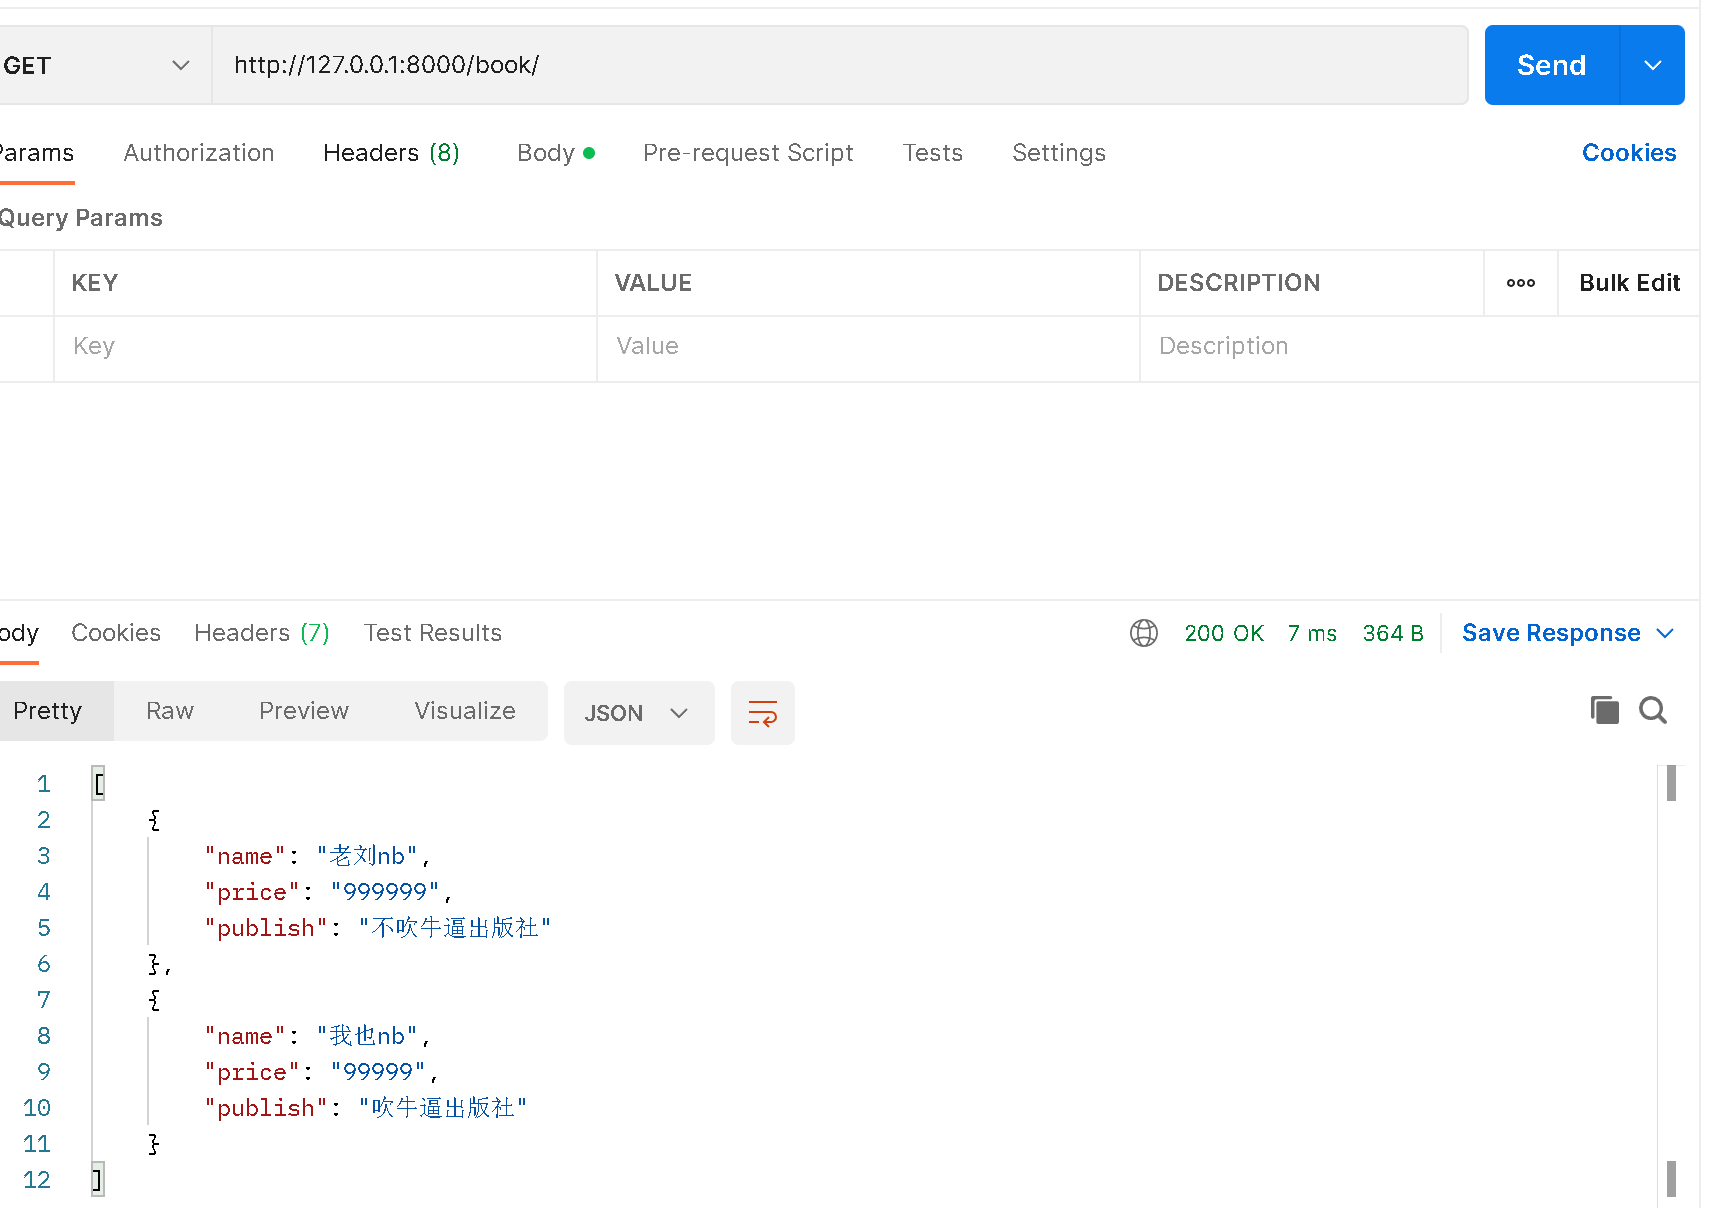1720x1208 pixels.
Task: Click the word-wrap icon in response toolbar
Action: pyautogui.click(x=763, y=713)
